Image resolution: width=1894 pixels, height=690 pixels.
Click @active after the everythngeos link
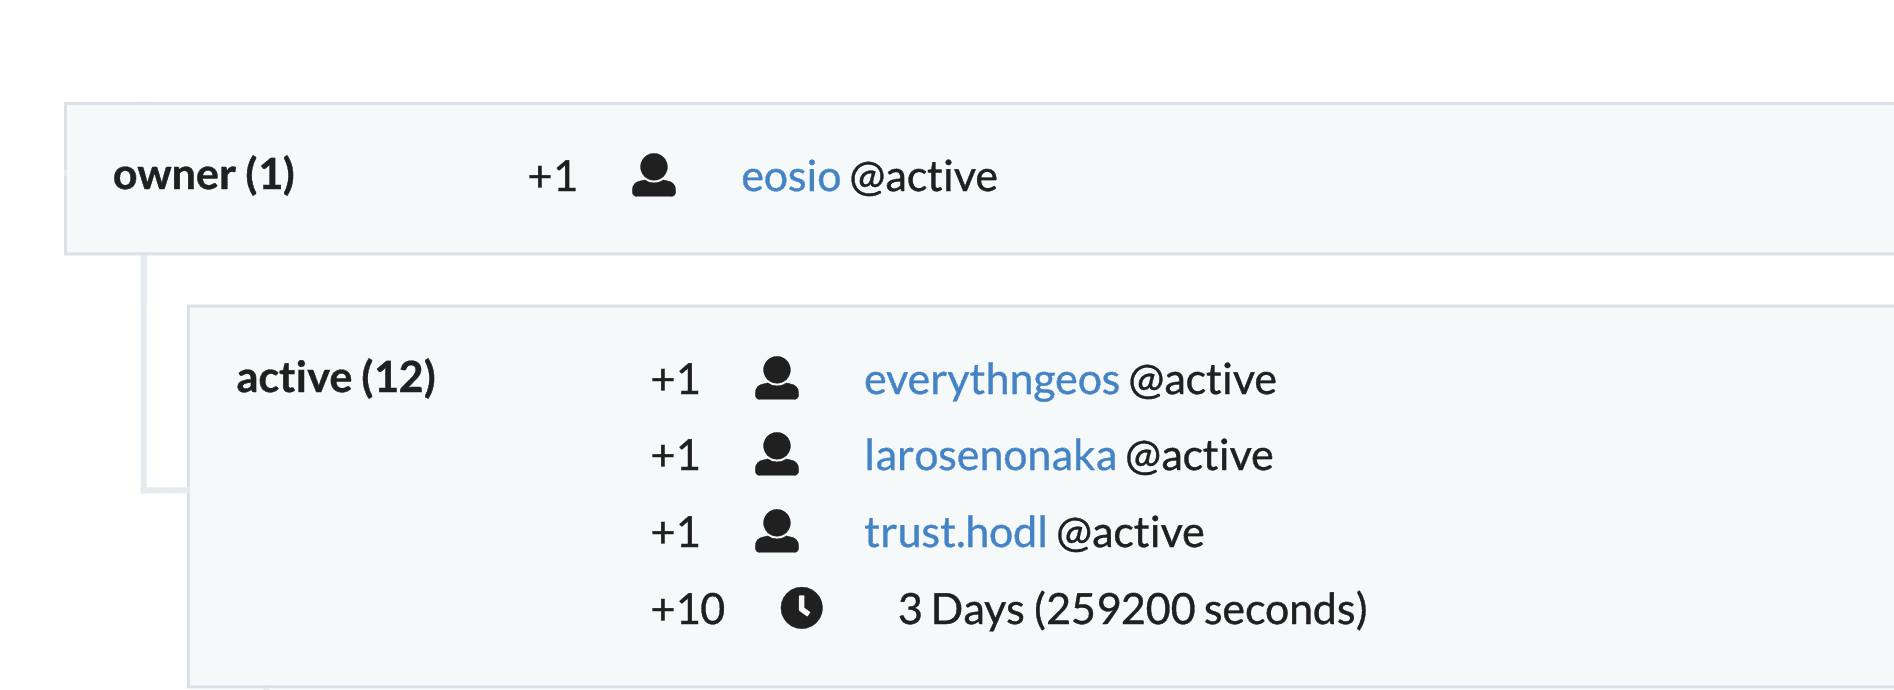[1202, 380]
